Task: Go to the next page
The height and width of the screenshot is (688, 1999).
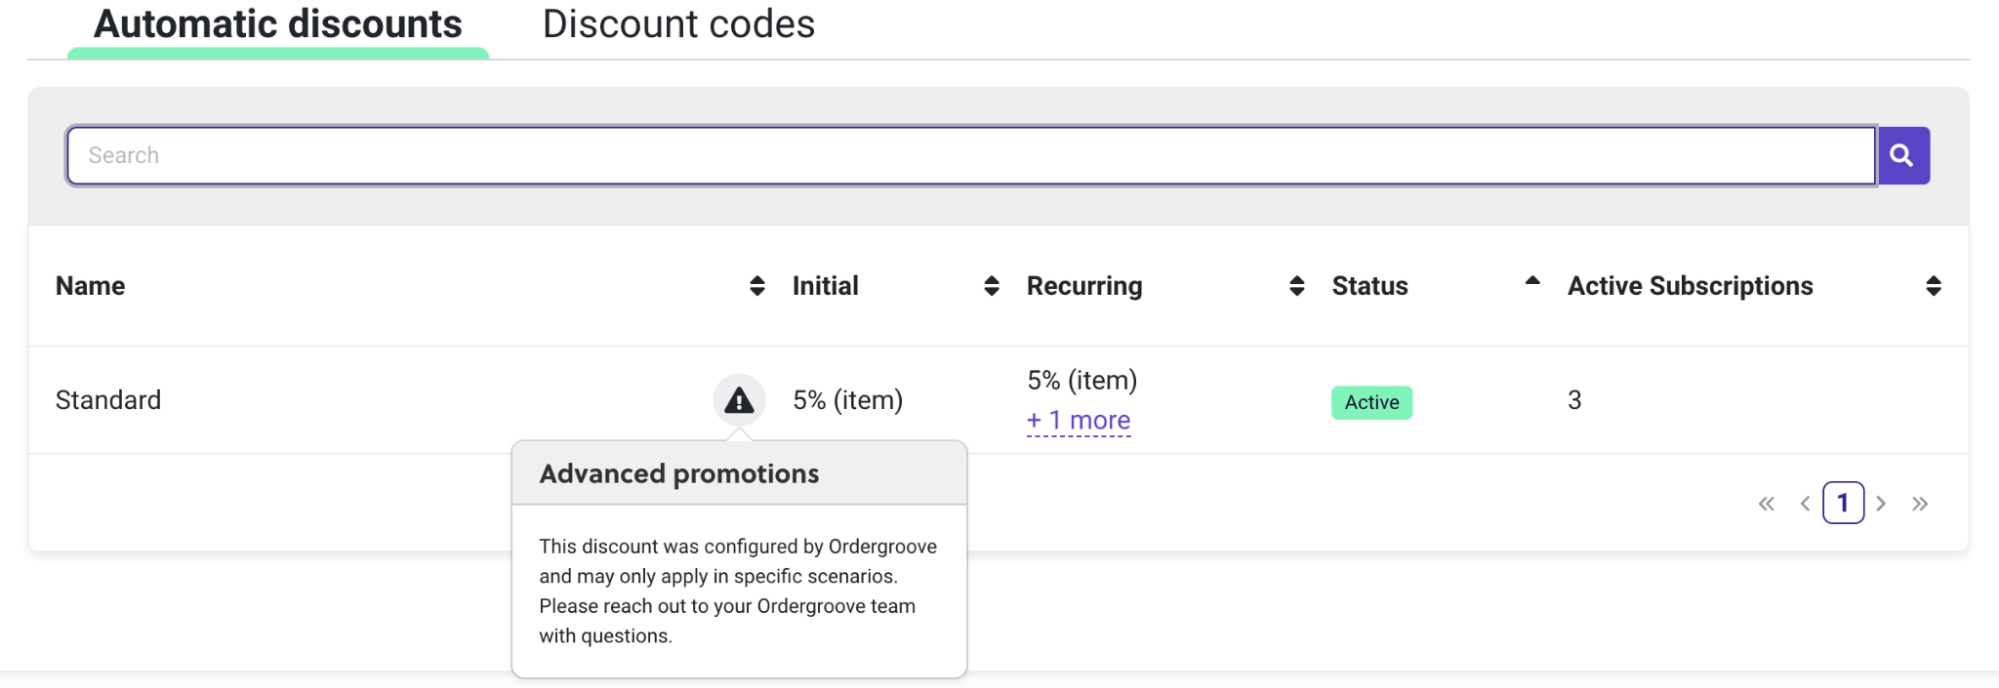Action: point(1881,503)
